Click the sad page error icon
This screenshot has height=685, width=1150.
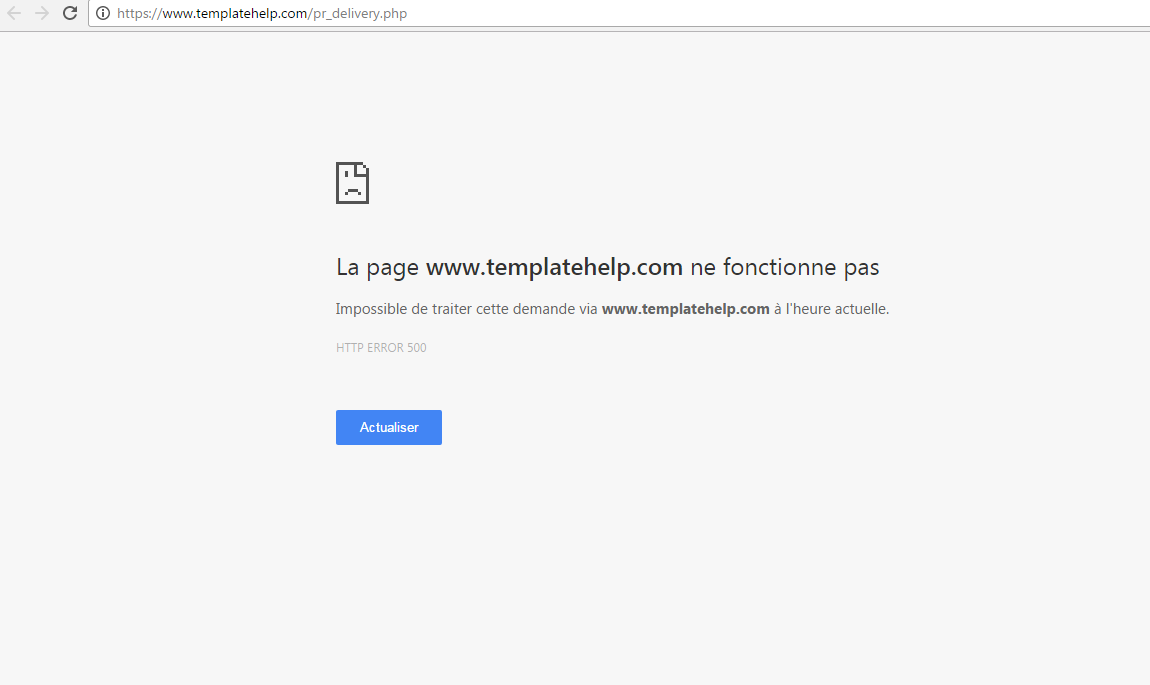point(352,183)
